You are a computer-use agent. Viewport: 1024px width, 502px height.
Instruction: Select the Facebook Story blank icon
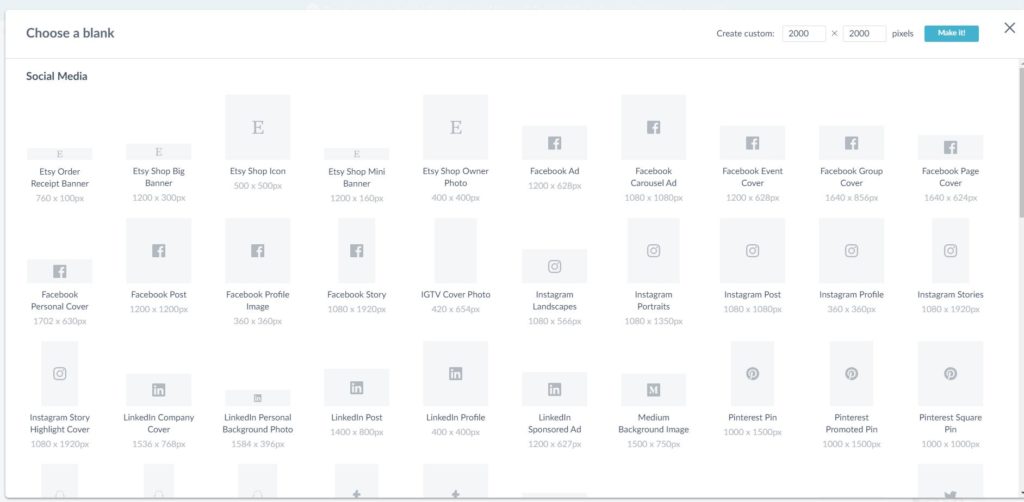pyautogui.click(x=356, y=251)
